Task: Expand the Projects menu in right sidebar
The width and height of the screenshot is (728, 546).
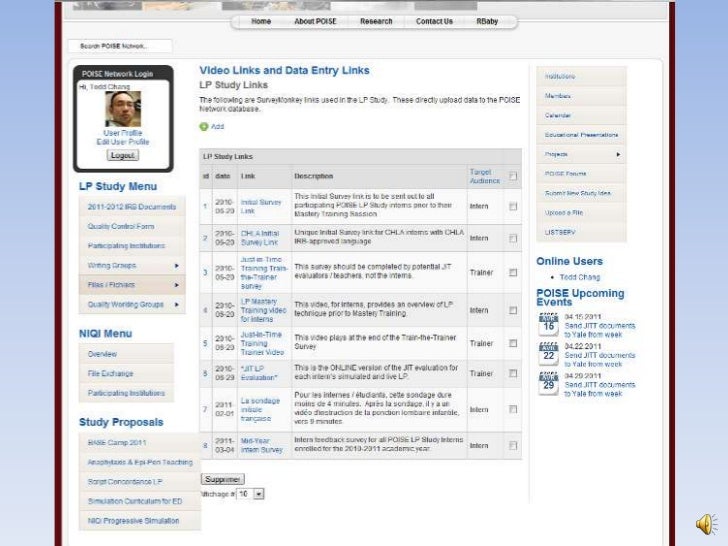Action: pos(618,154)
